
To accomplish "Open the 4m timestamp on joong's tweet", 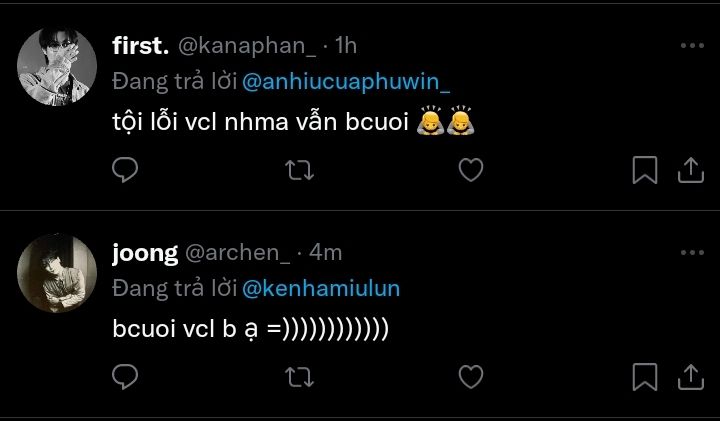I will (326, 253).
